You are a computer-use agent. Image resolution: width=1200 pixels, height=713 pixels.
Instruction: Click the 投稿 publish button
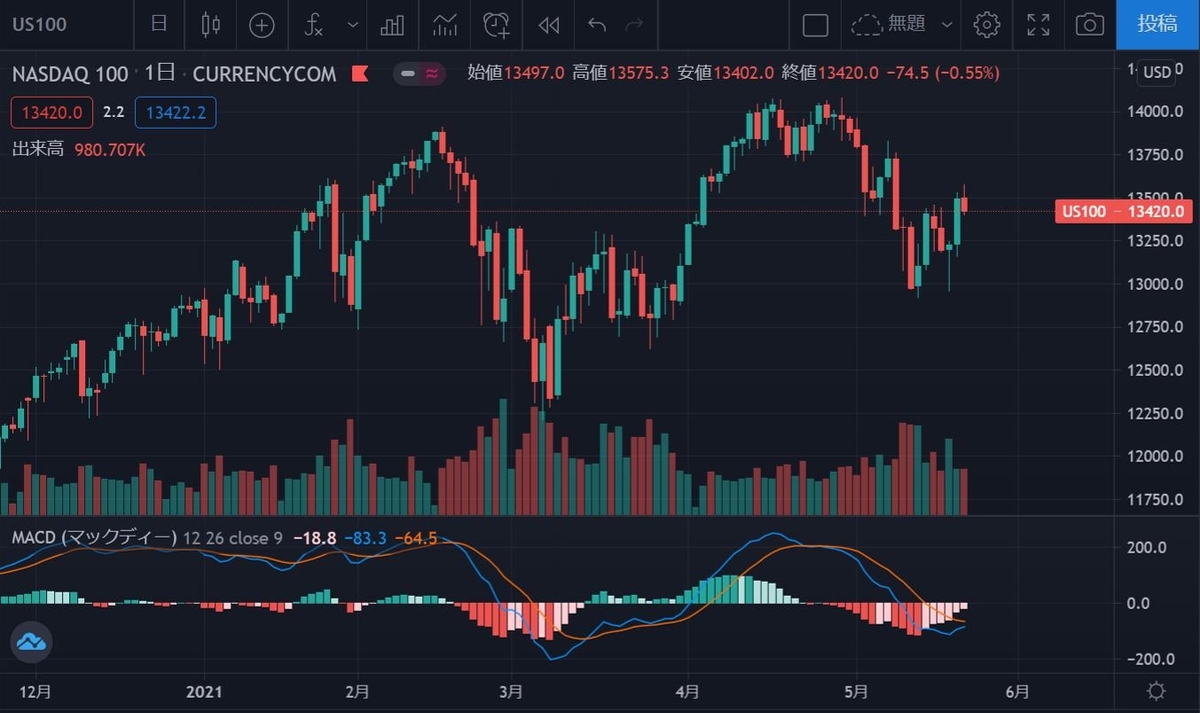(1158, 25)
